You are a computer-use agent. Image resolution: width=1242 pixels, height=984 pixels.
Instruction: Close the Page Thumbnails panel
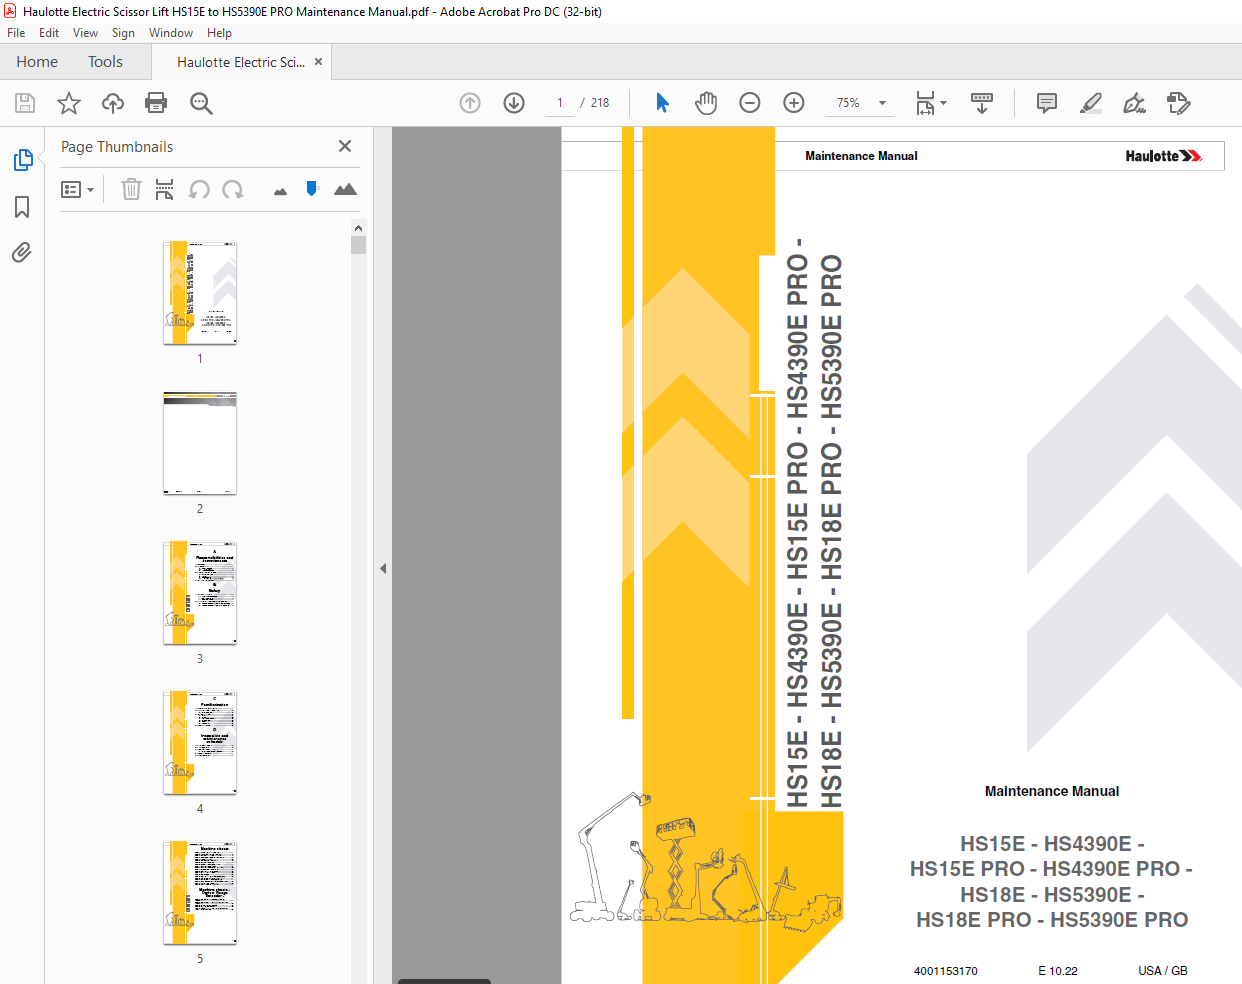[x=345, y=146]
